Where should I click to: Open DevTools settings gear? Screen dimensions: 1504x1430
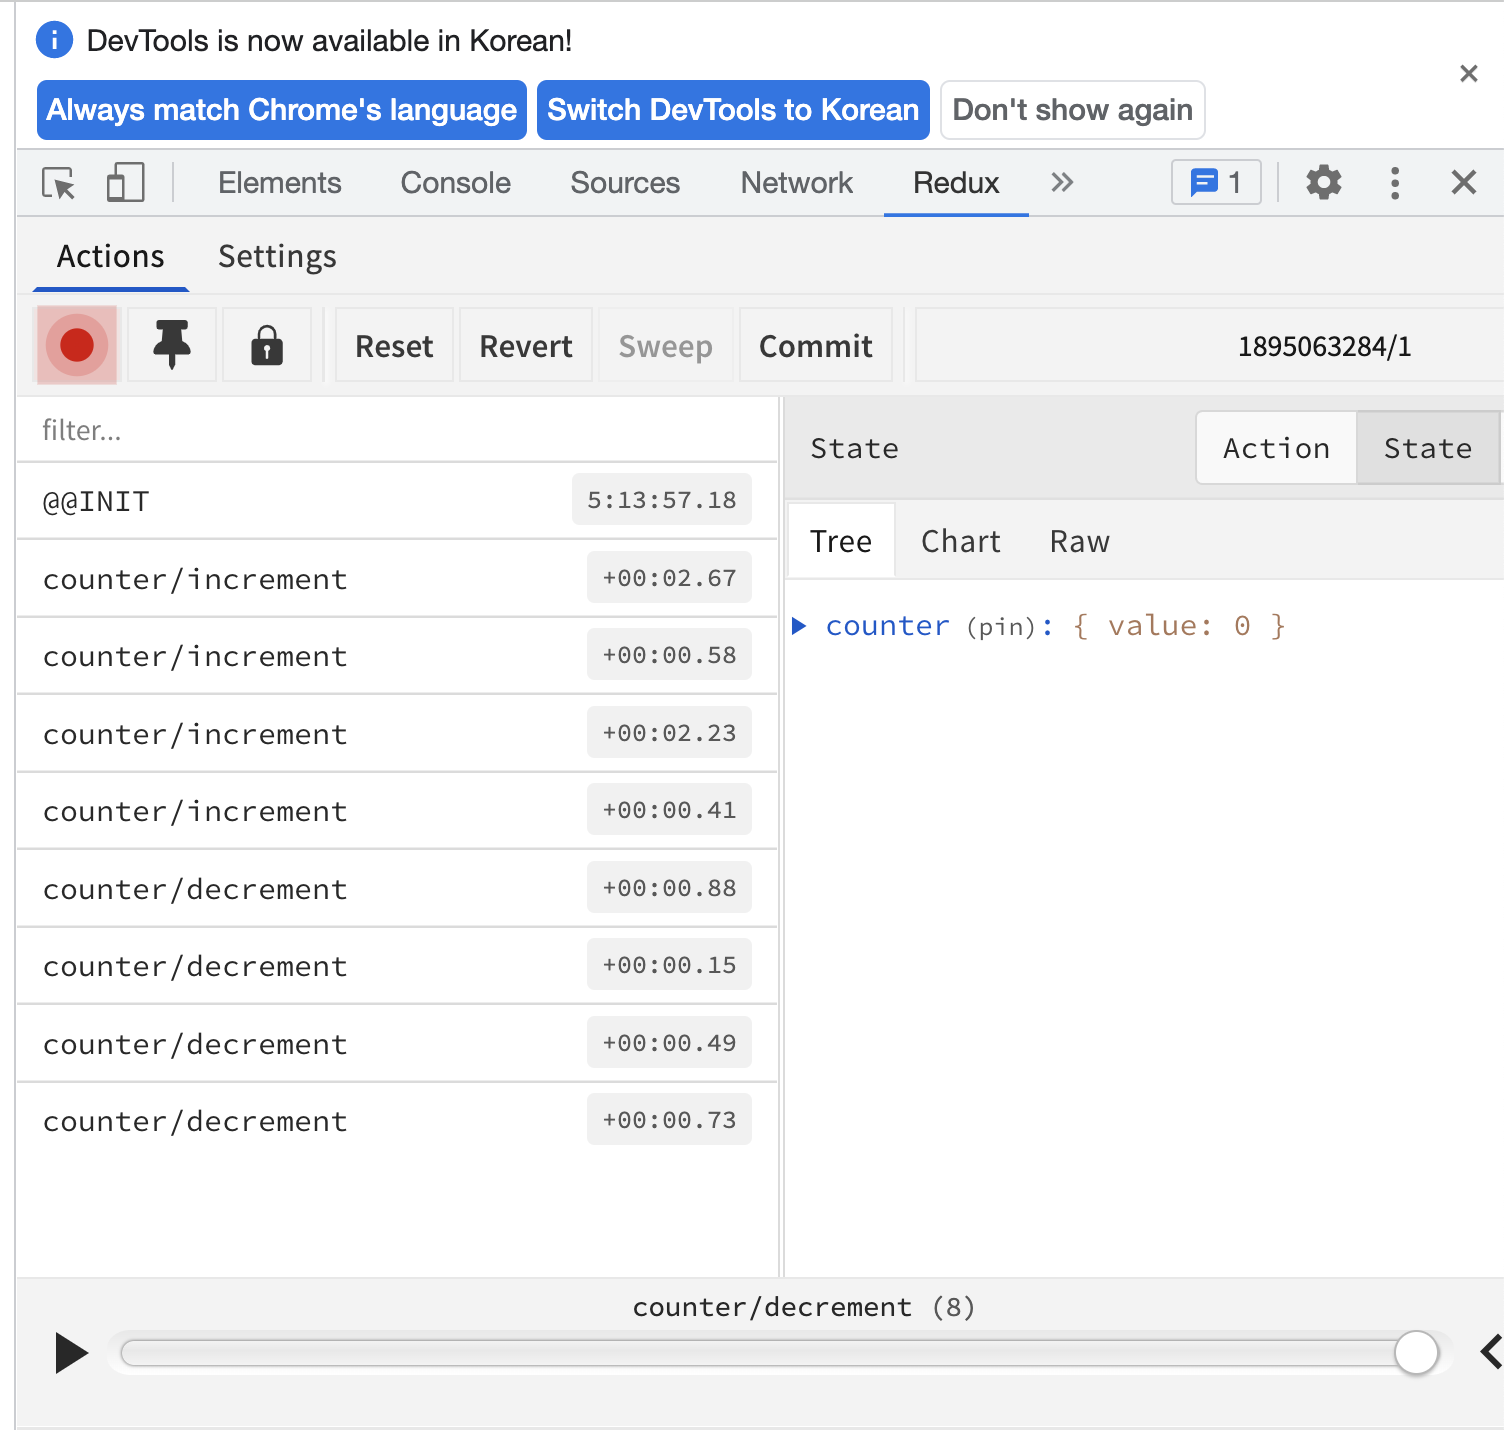[x=1324, y=183]
